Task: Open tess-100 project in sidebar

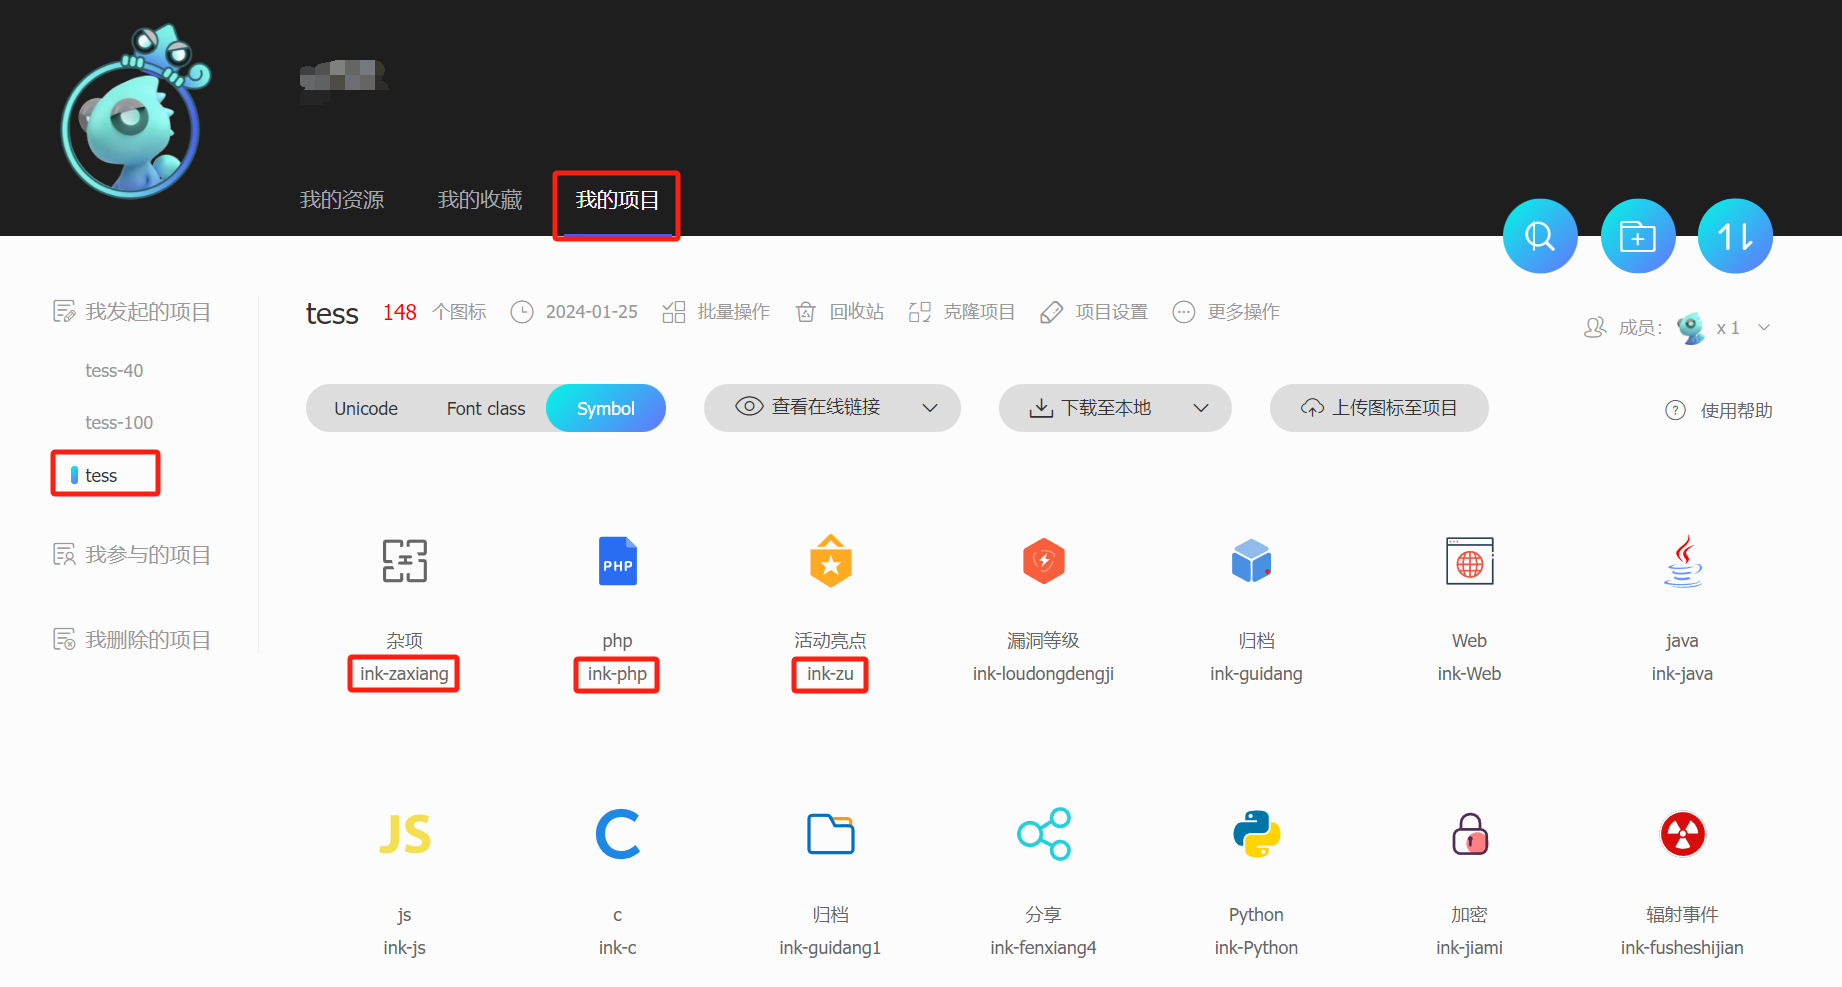Action: click(119, 423)
